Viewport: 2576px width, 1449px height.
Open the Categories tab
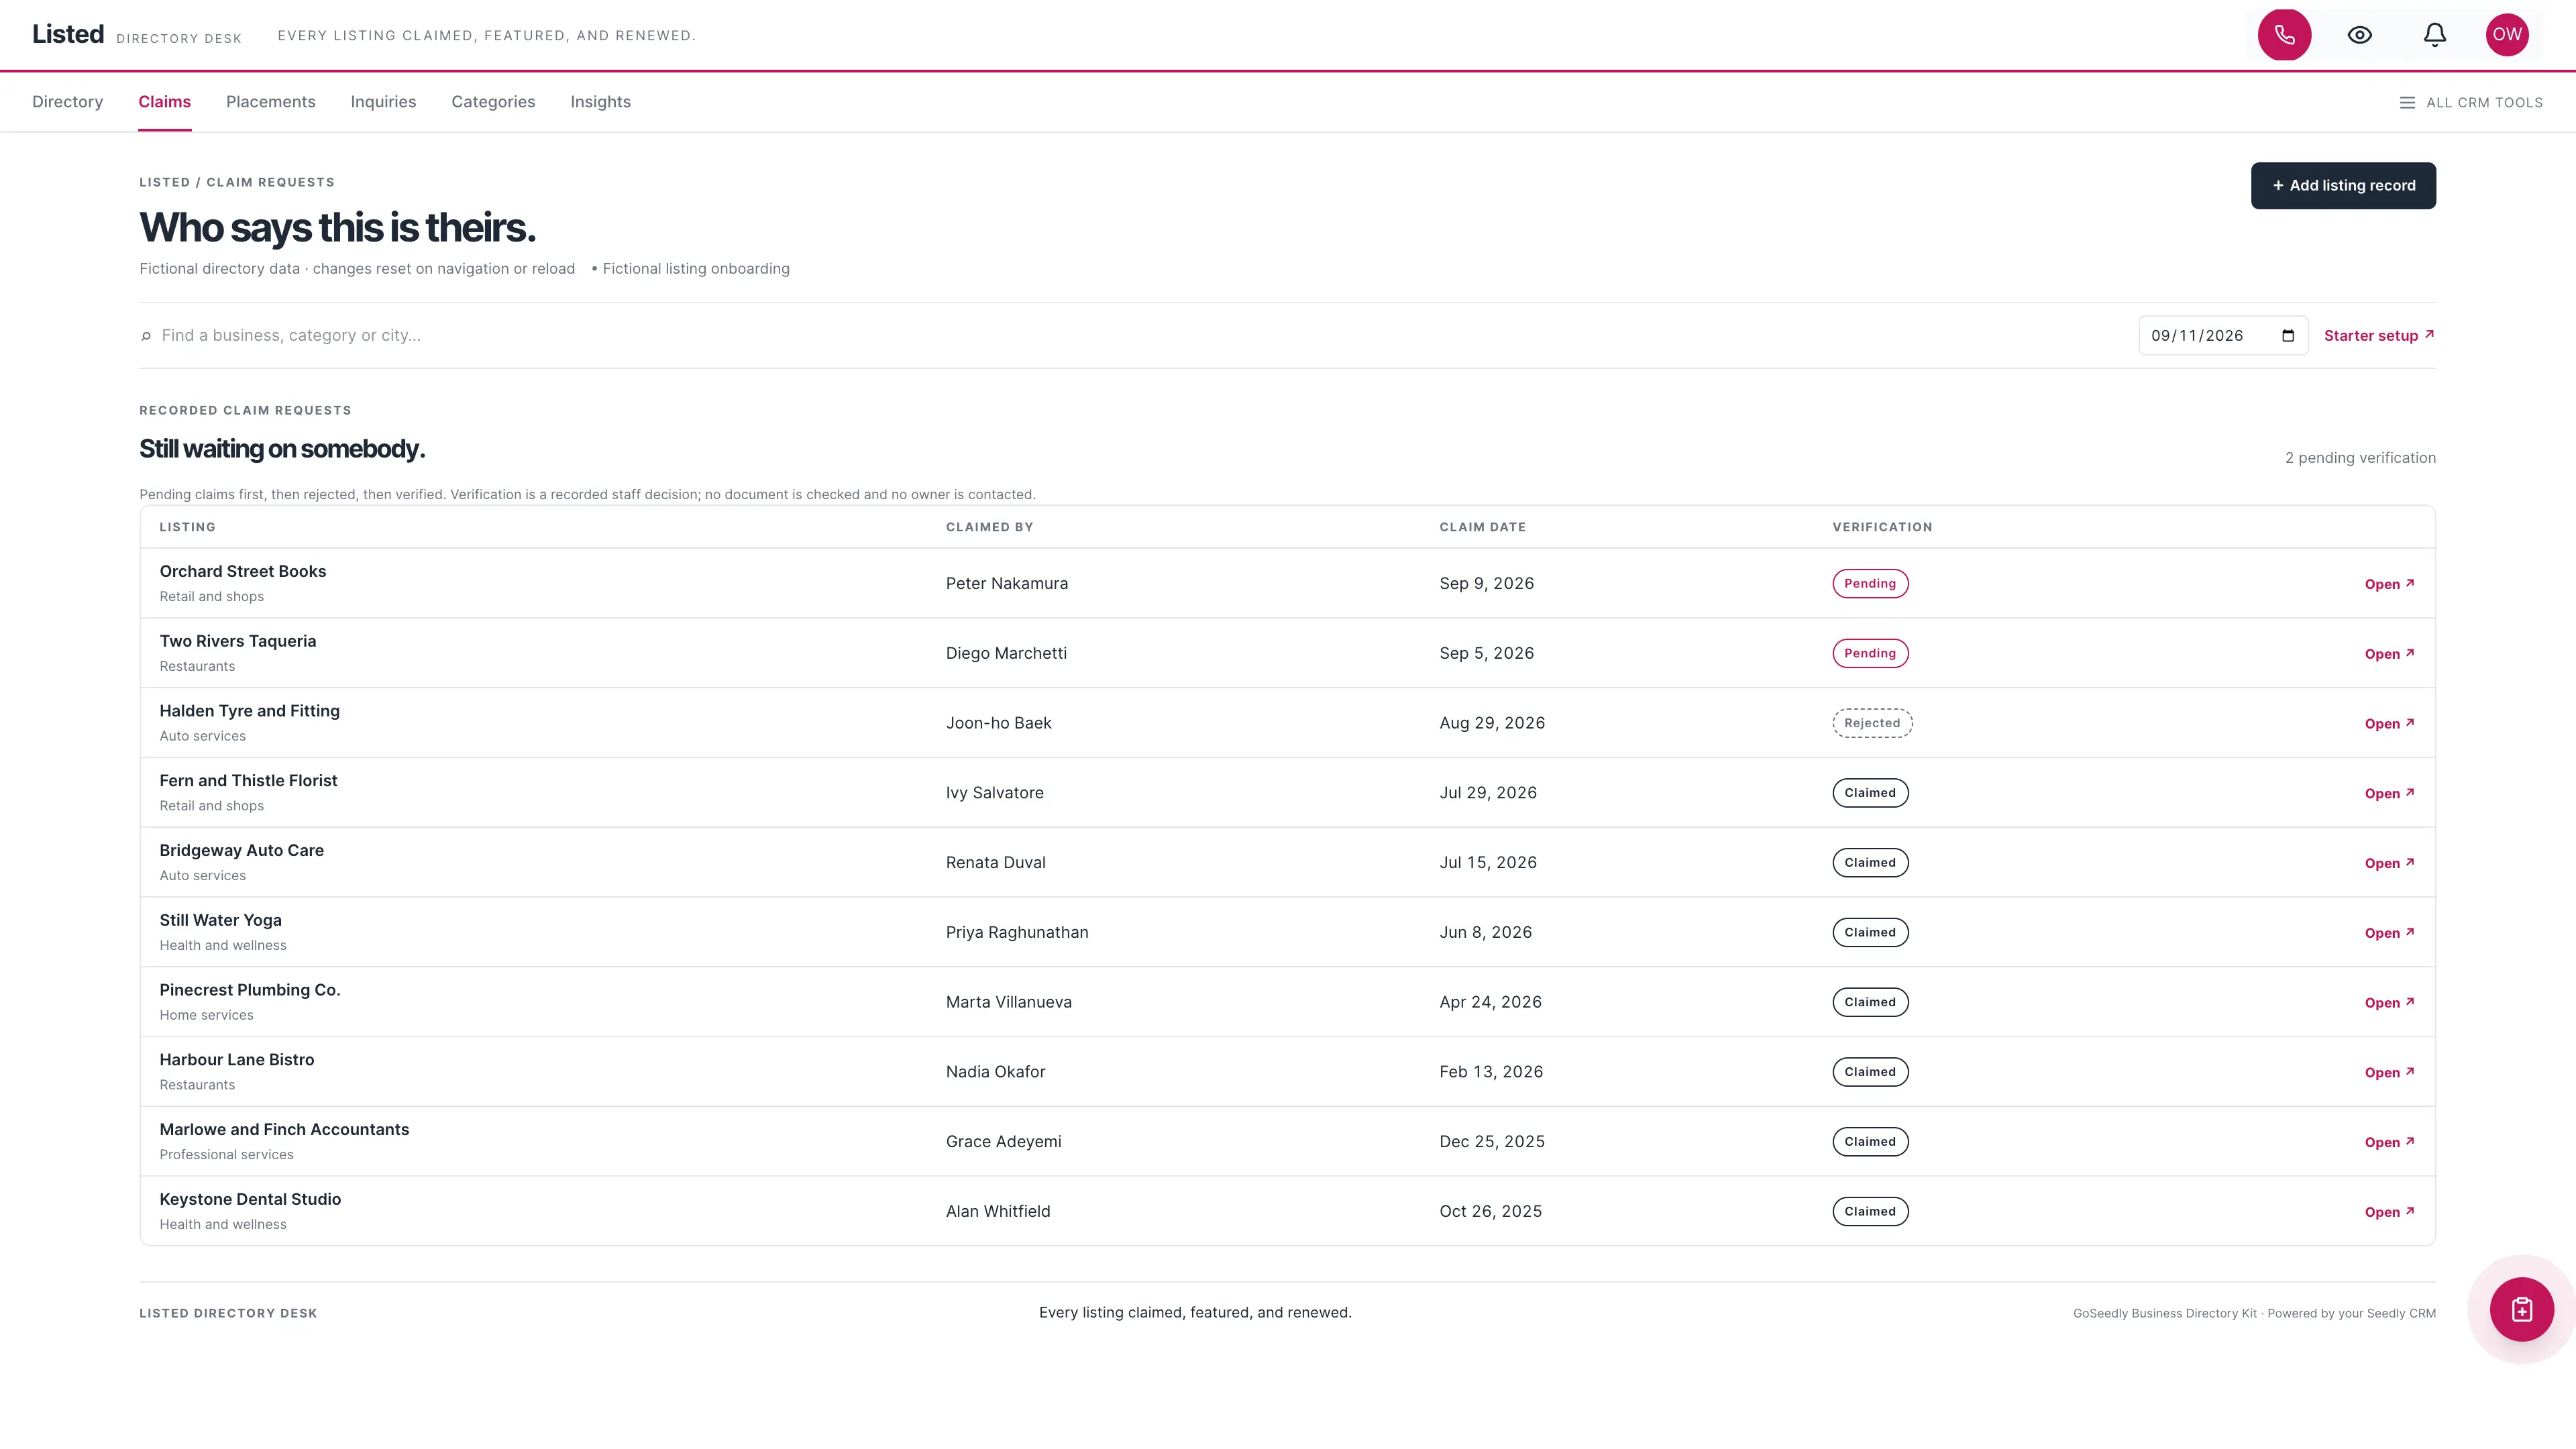click(x=493, y=102)
